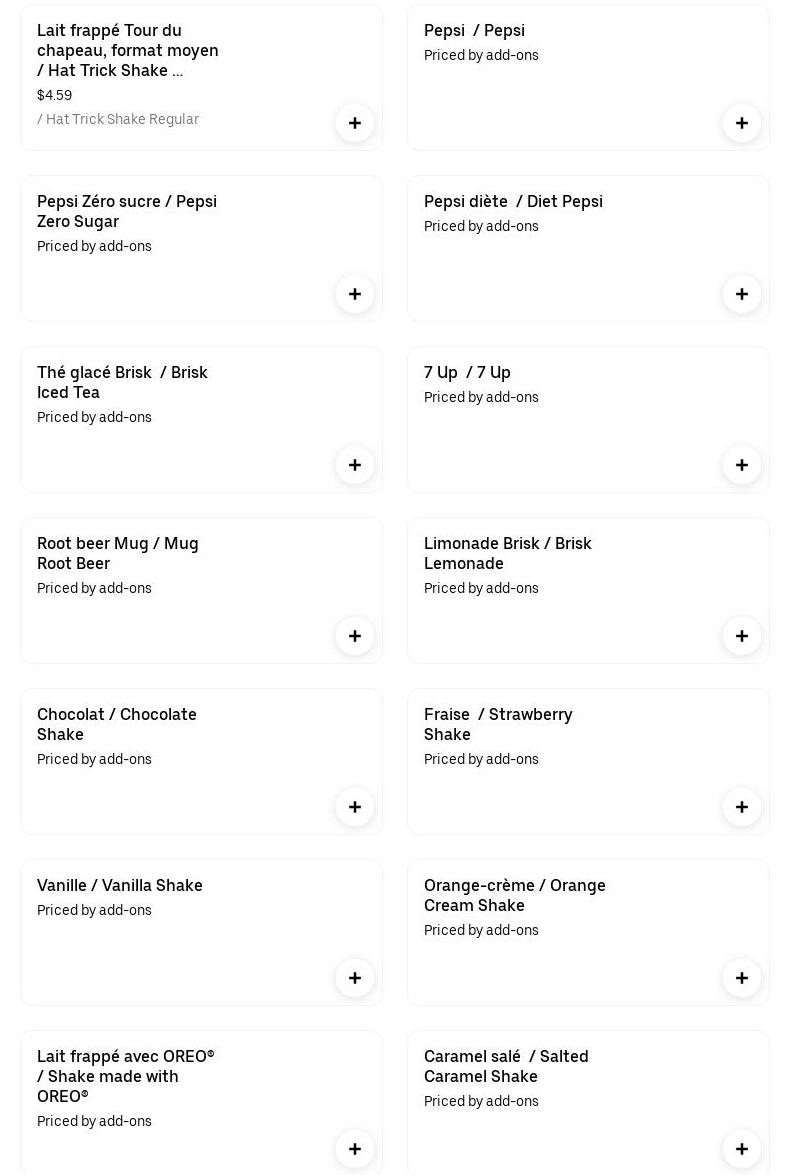Click plus on Orange Cream Shake
The width and height of the screenshot is (804, 1175).
click(742, 978)
